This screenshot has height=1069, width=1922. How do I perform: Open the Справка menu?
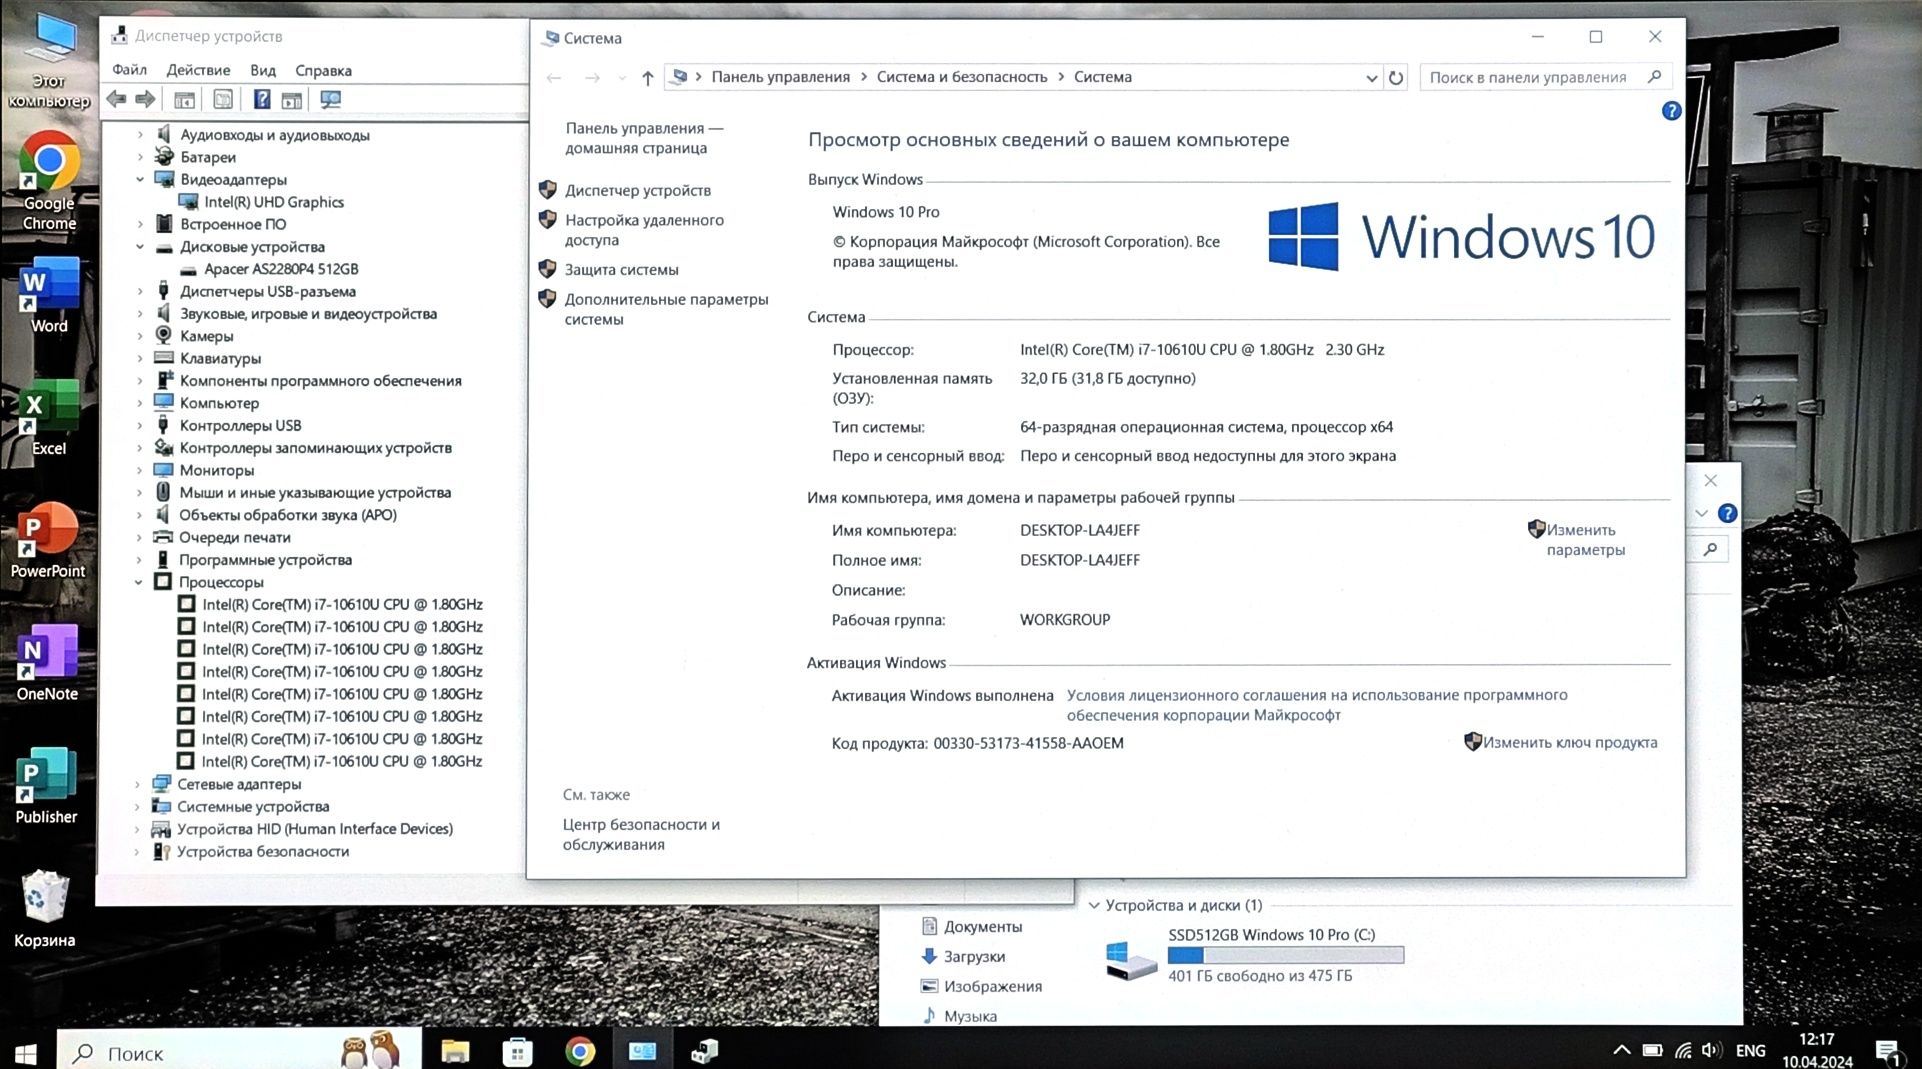323,70
